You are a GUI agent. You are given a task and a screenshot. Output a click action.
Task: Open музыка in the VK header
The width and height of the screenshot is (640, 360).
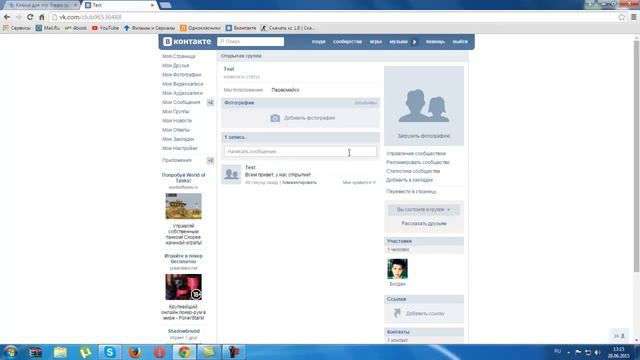pos(398,42)
